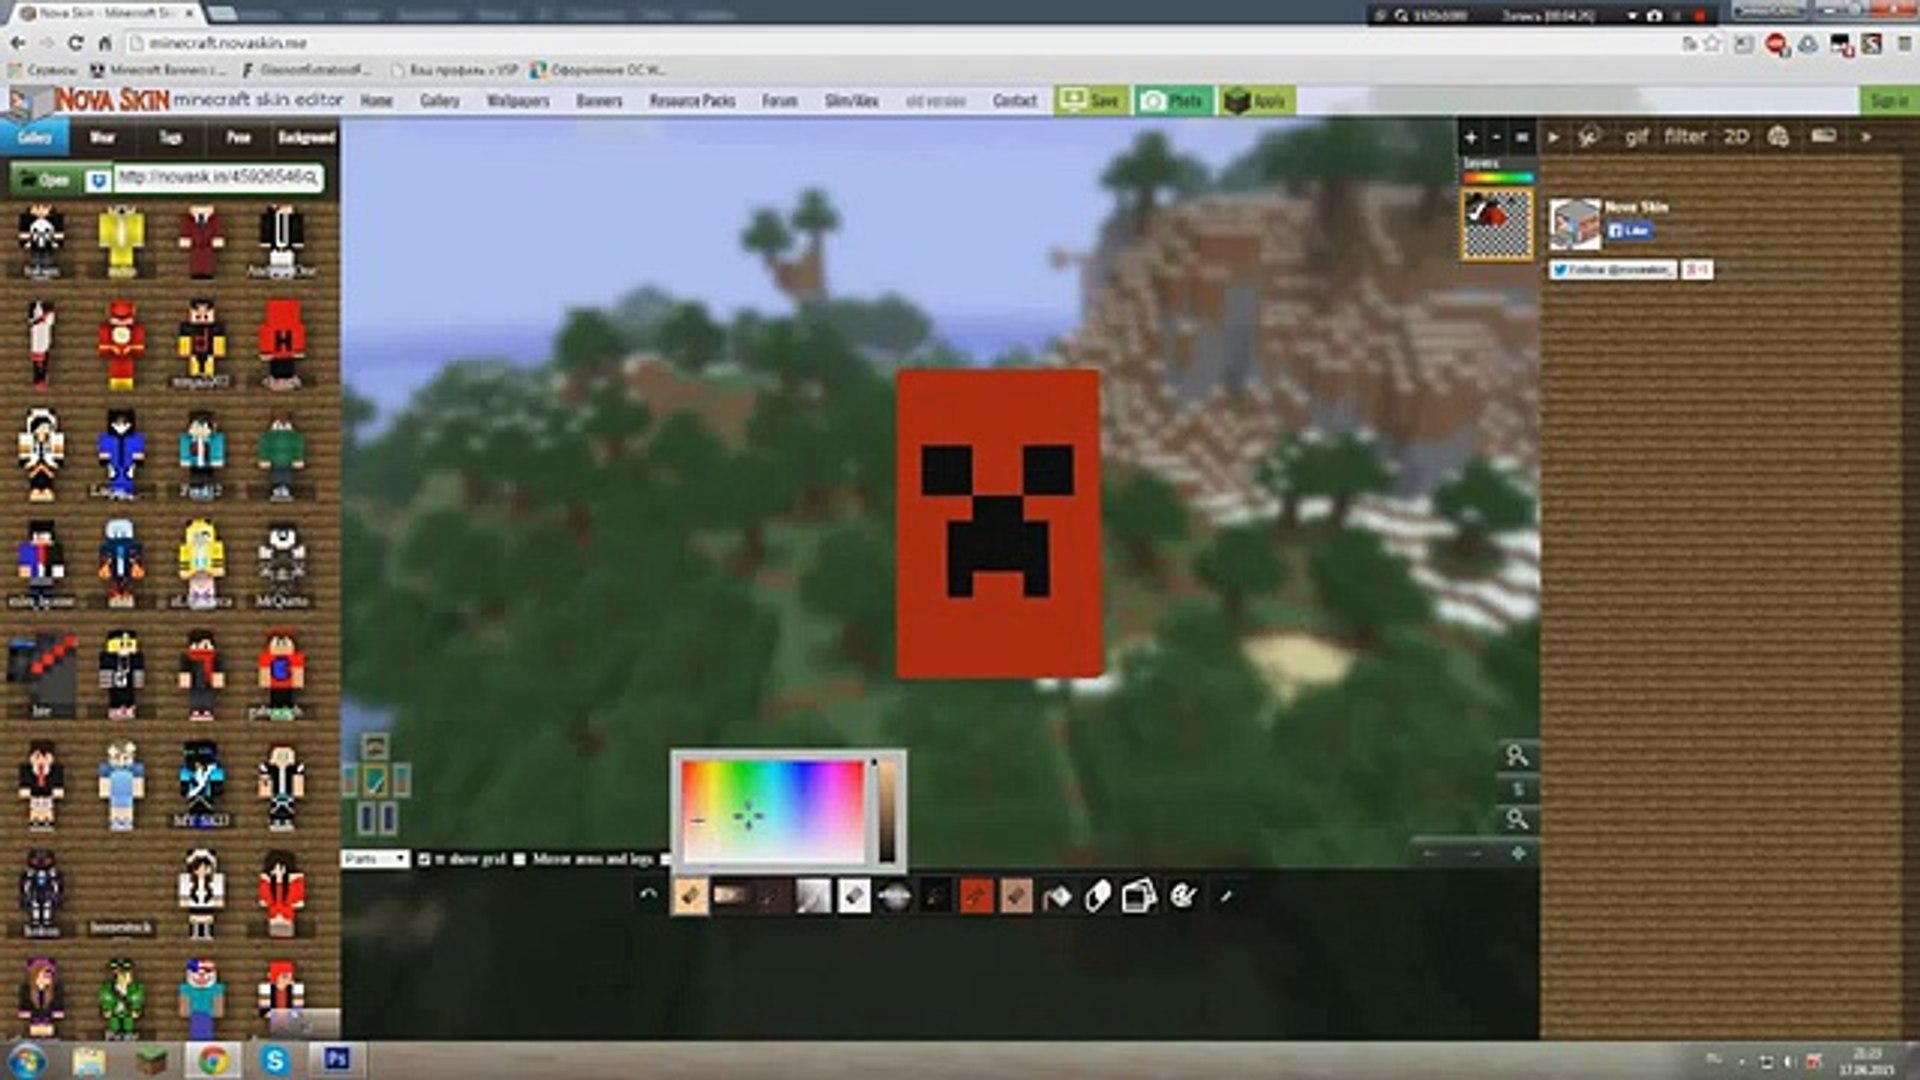Image resolution: width=1920 pixels, height=1080 pixels.
Task: Open Banners in the site menu
Action: [599, 101]
